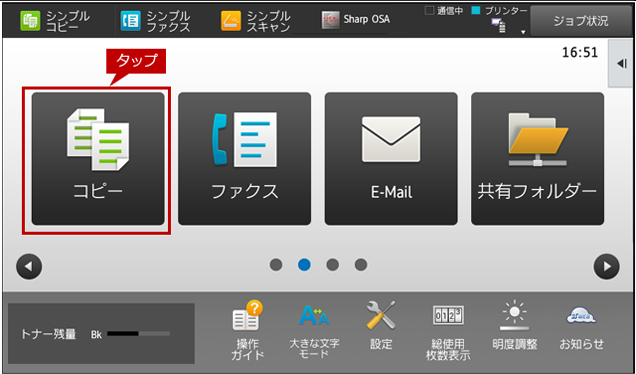
Task: Go to next home page arrow
Action: point(606,267)
